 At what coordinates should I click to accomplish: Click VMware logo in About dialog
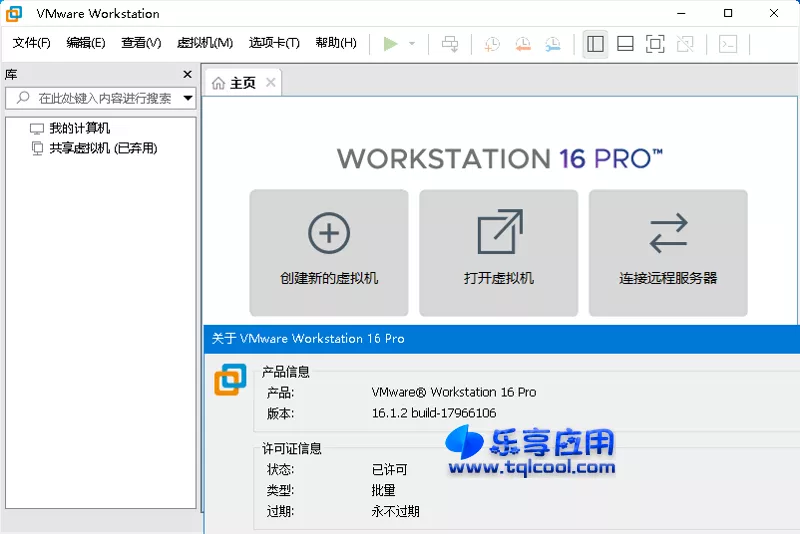[x=230, y=379]
